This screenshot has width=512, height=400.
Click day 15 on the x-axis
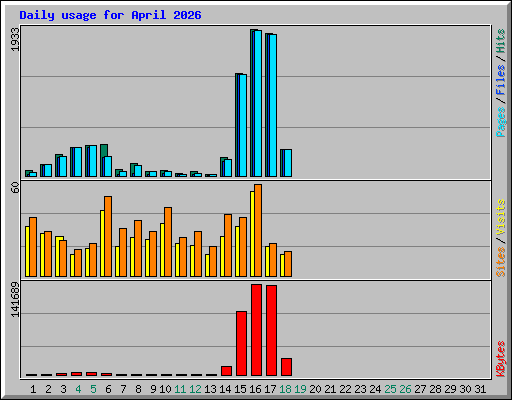240,389
